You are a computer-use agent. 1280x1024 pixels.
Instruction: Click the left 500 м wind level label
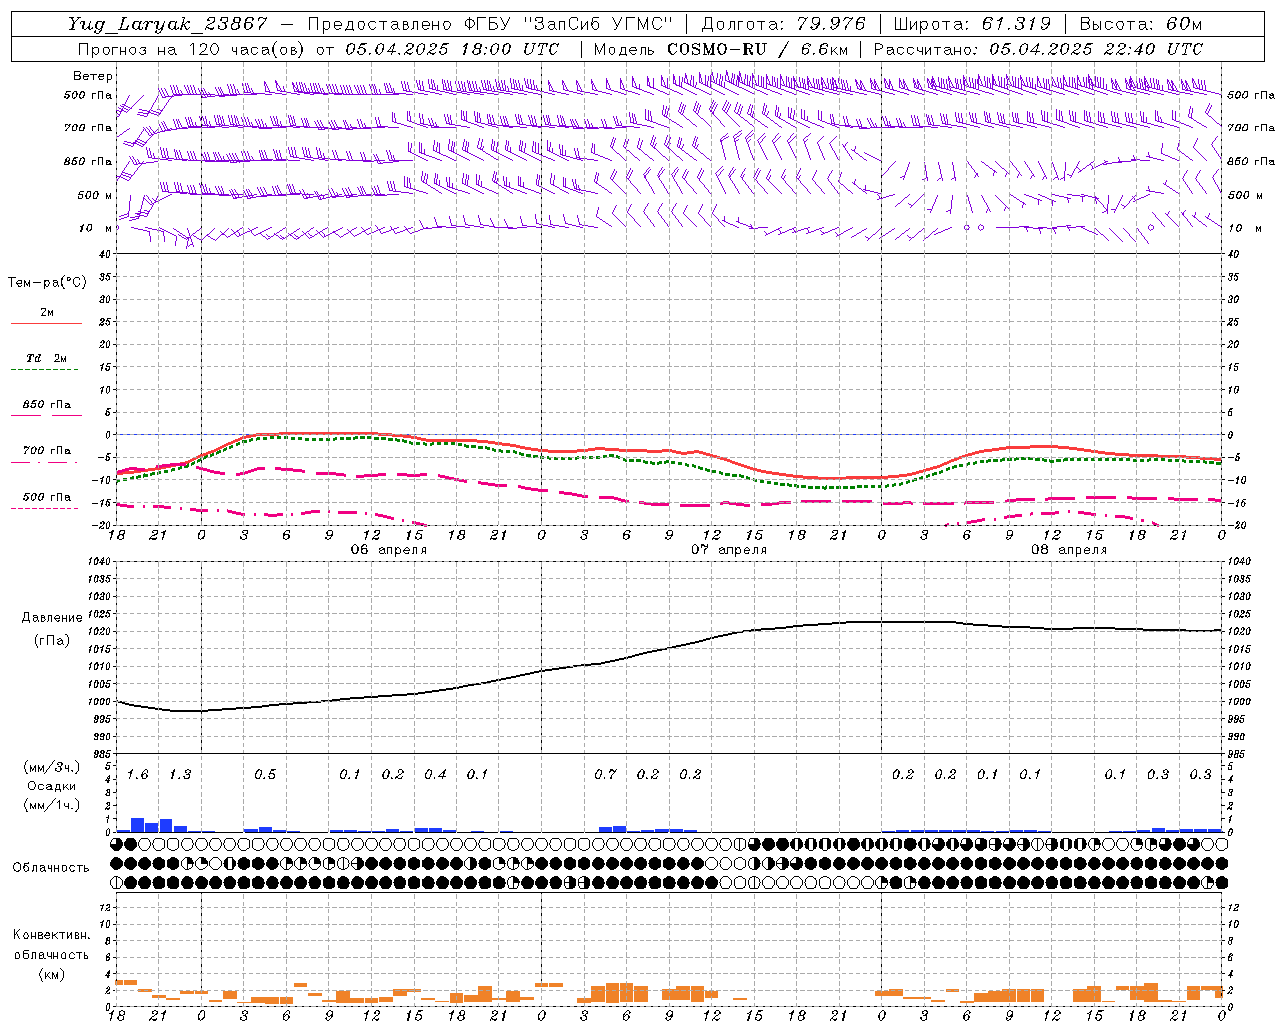[95, 195]
